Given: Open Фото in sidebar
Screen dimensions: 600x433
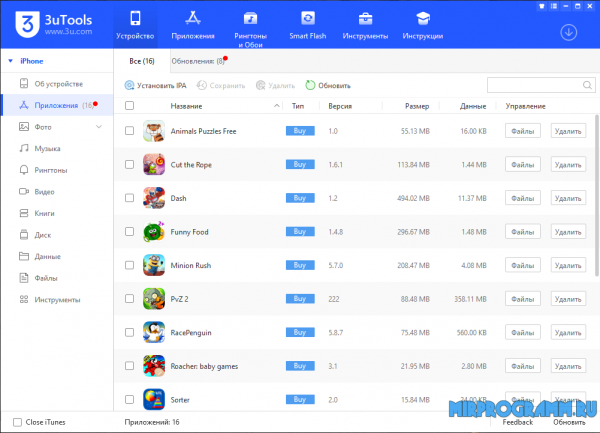Looking at the screenshot, I should [x=57, y=127].
